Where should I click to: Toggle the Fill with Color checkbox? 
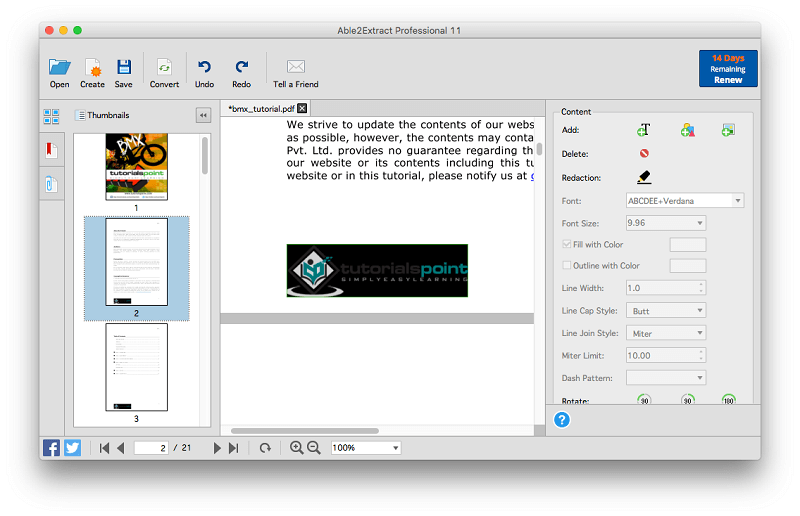coord(566,244)
